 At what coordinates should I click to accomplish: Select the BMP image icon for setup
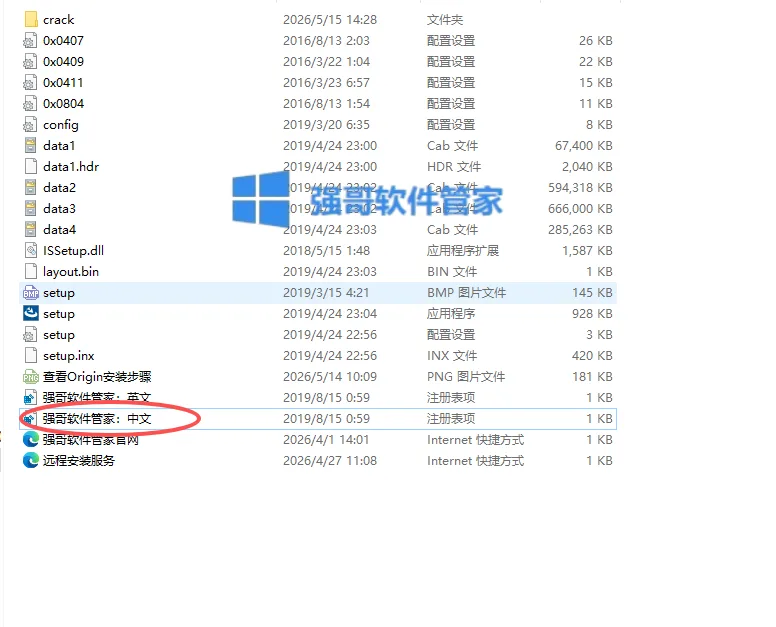coord(31,292)
